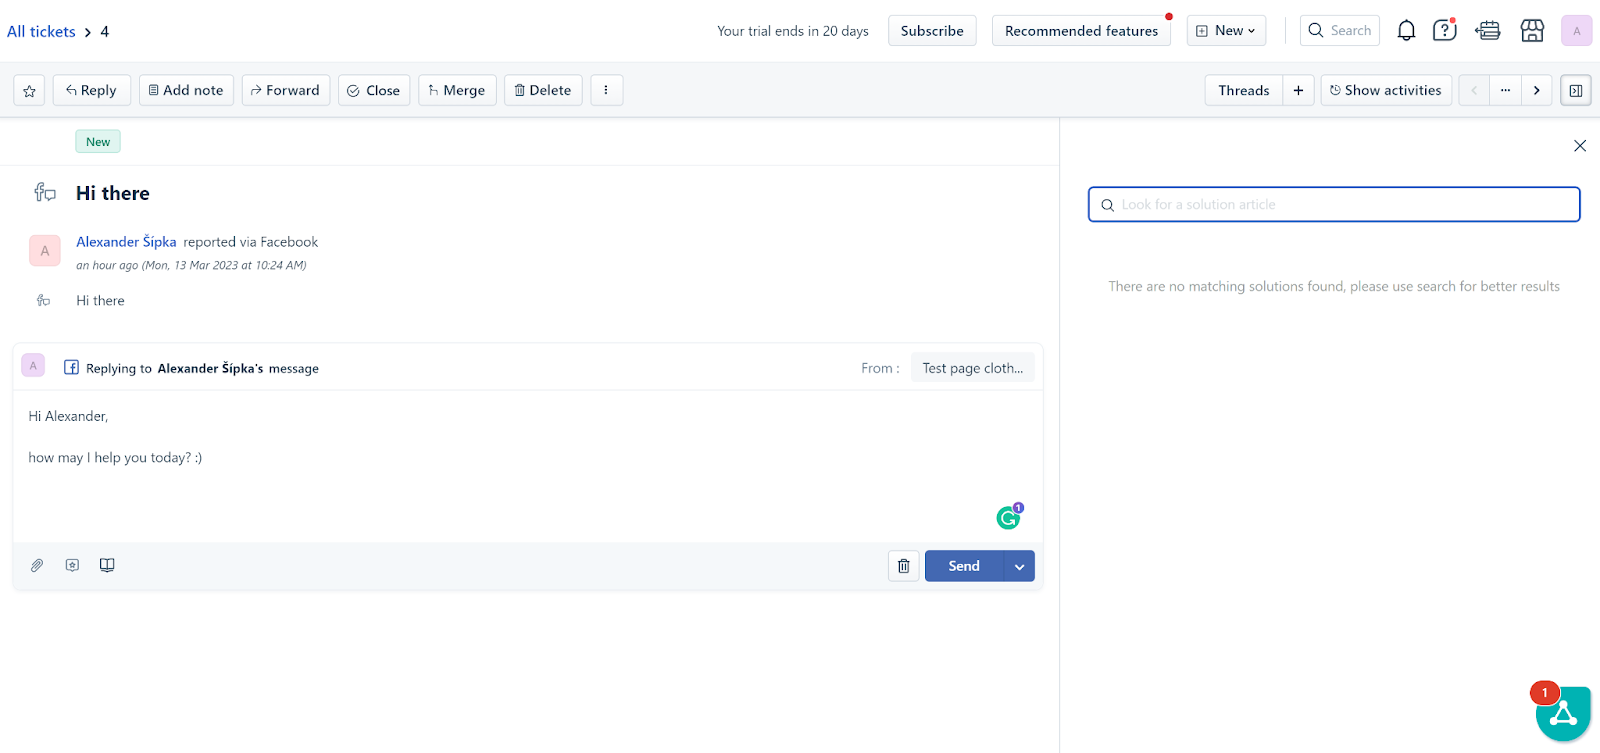
Task: Open the Threads view
Action: 1243,90
